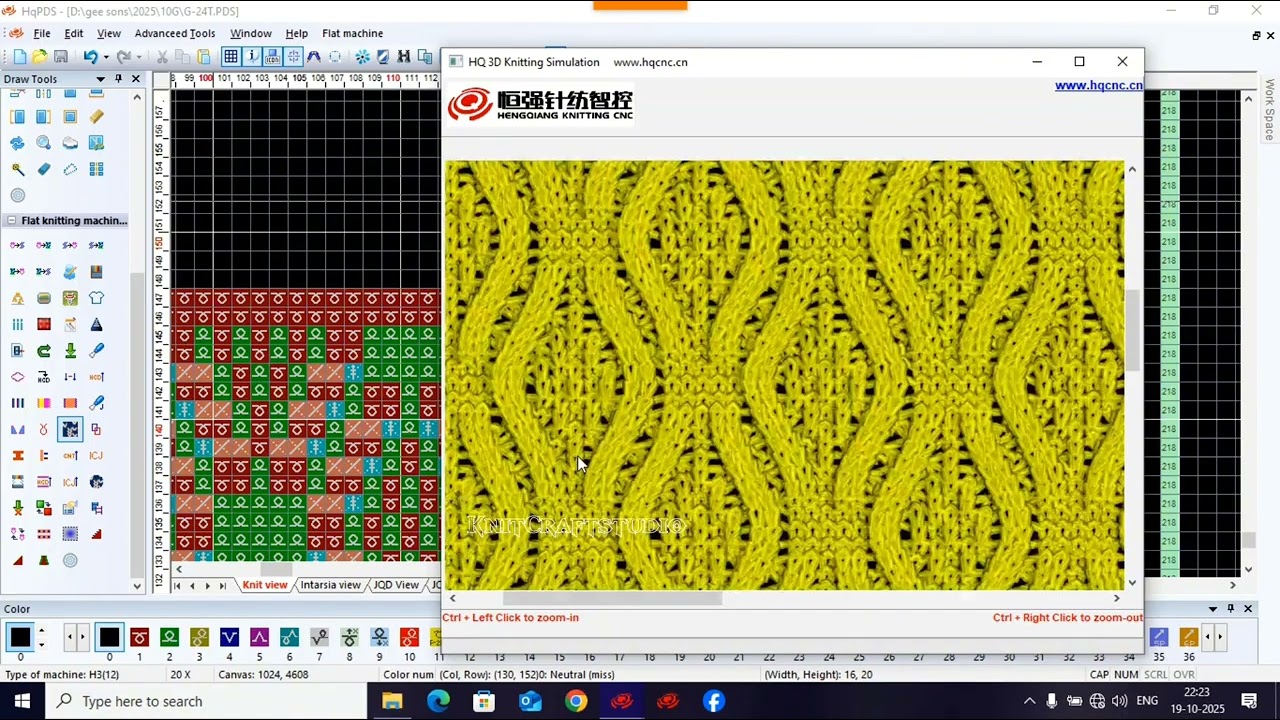1280x720 pixels.
Task: Open the Advanceed Tools menu
Action: pyautogui.click(x=175, y=33)
